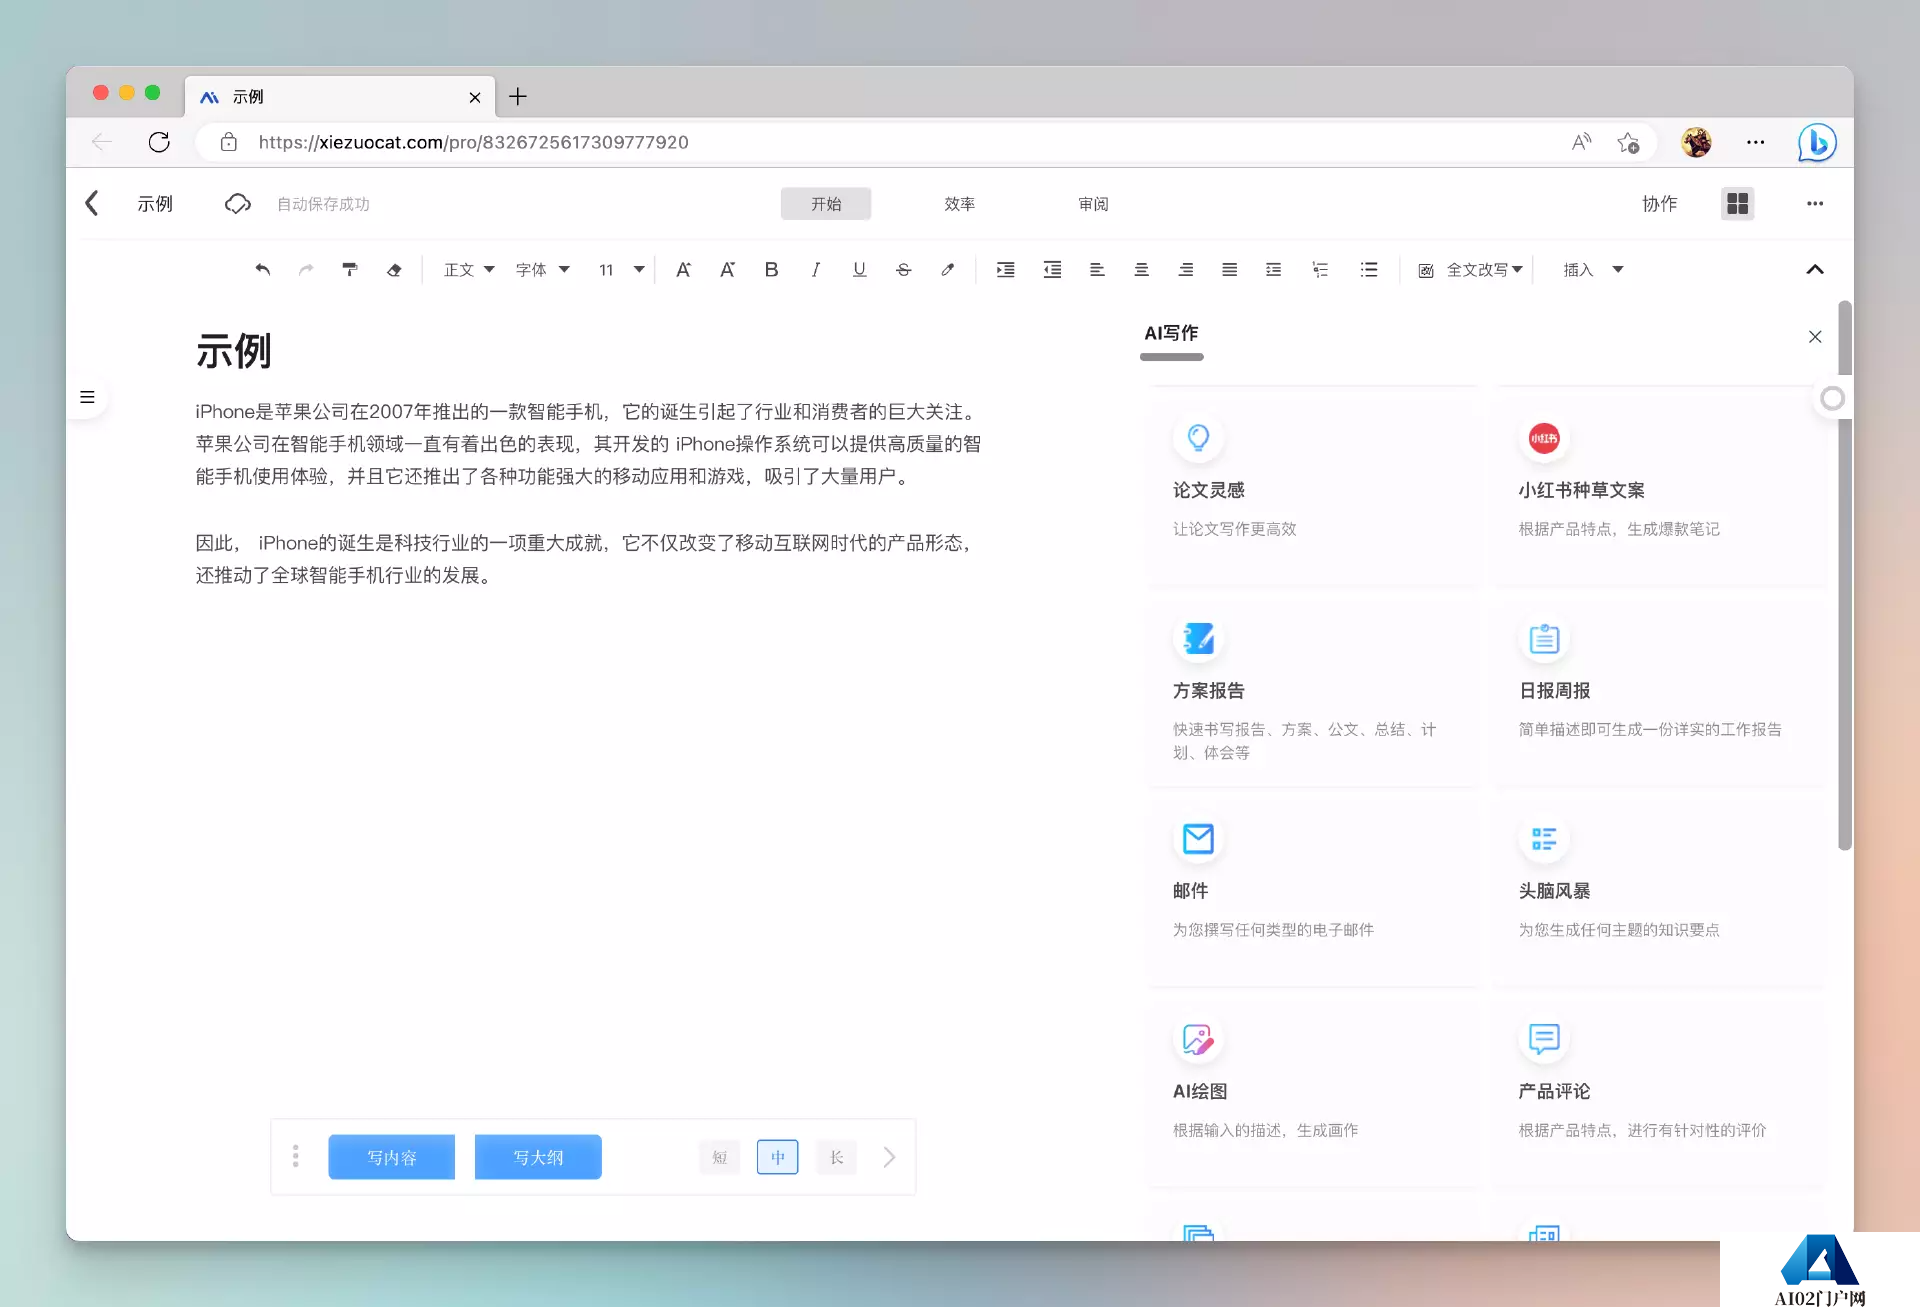Toggle strikethrough formatting
Viewport: 1920px width, 1307px height.
[903, 269]
